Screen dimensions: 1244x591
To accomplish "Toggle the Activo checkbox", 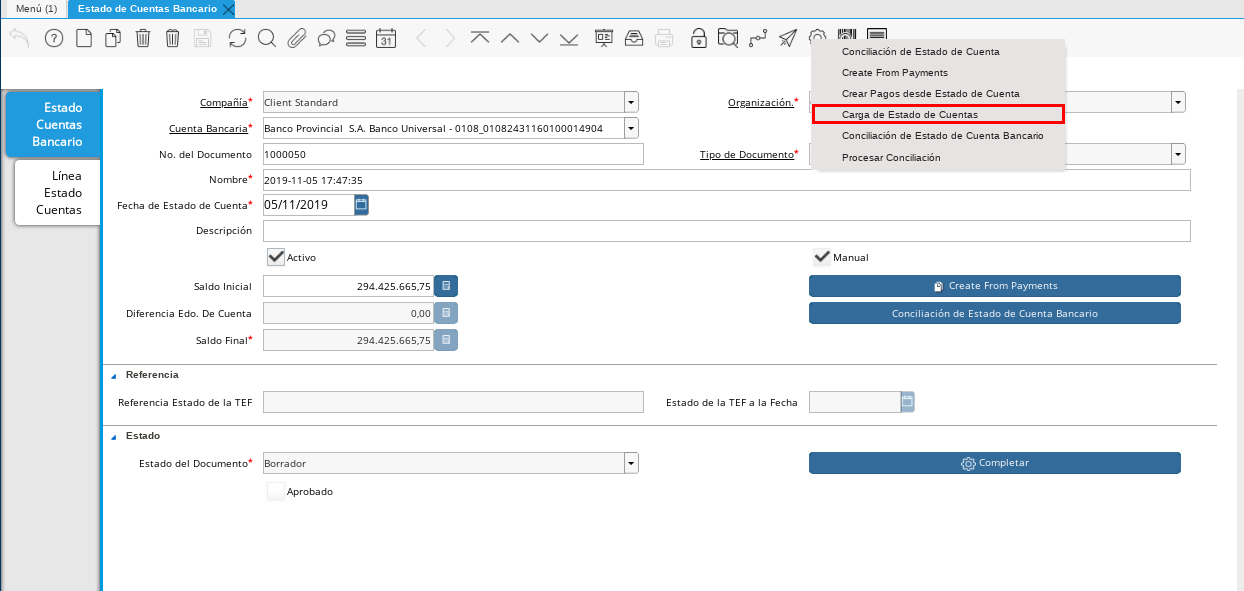I will tap(276, 257).
